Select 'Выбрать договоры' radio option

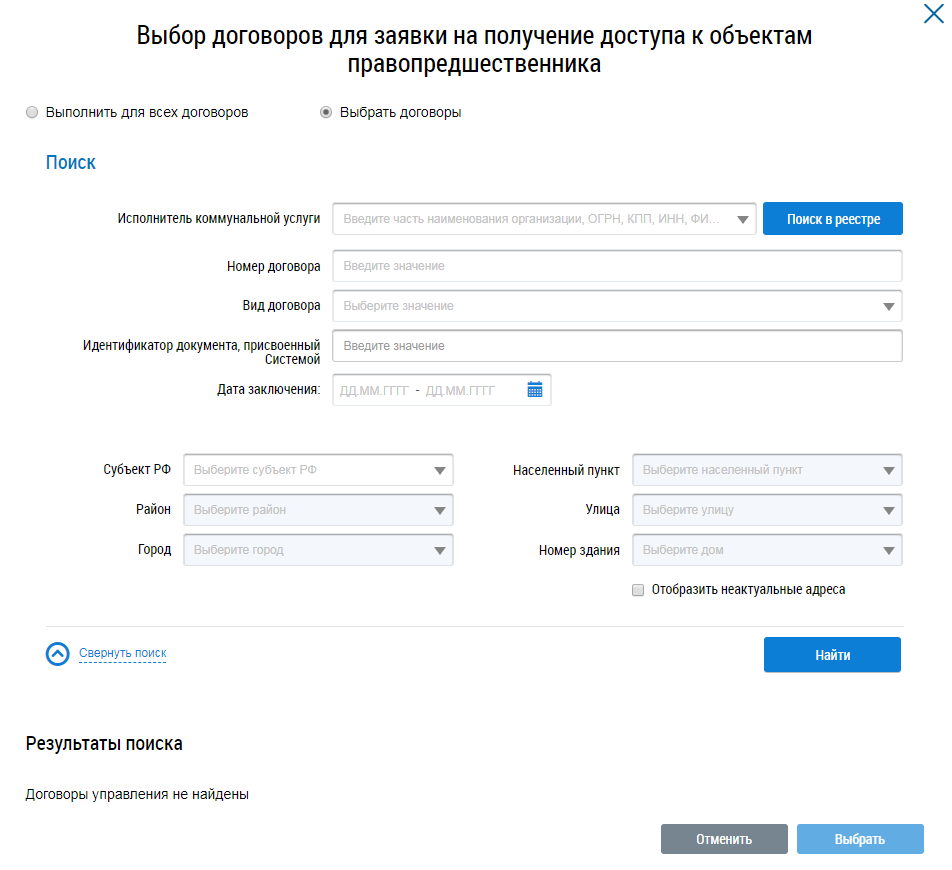point(326,113)
